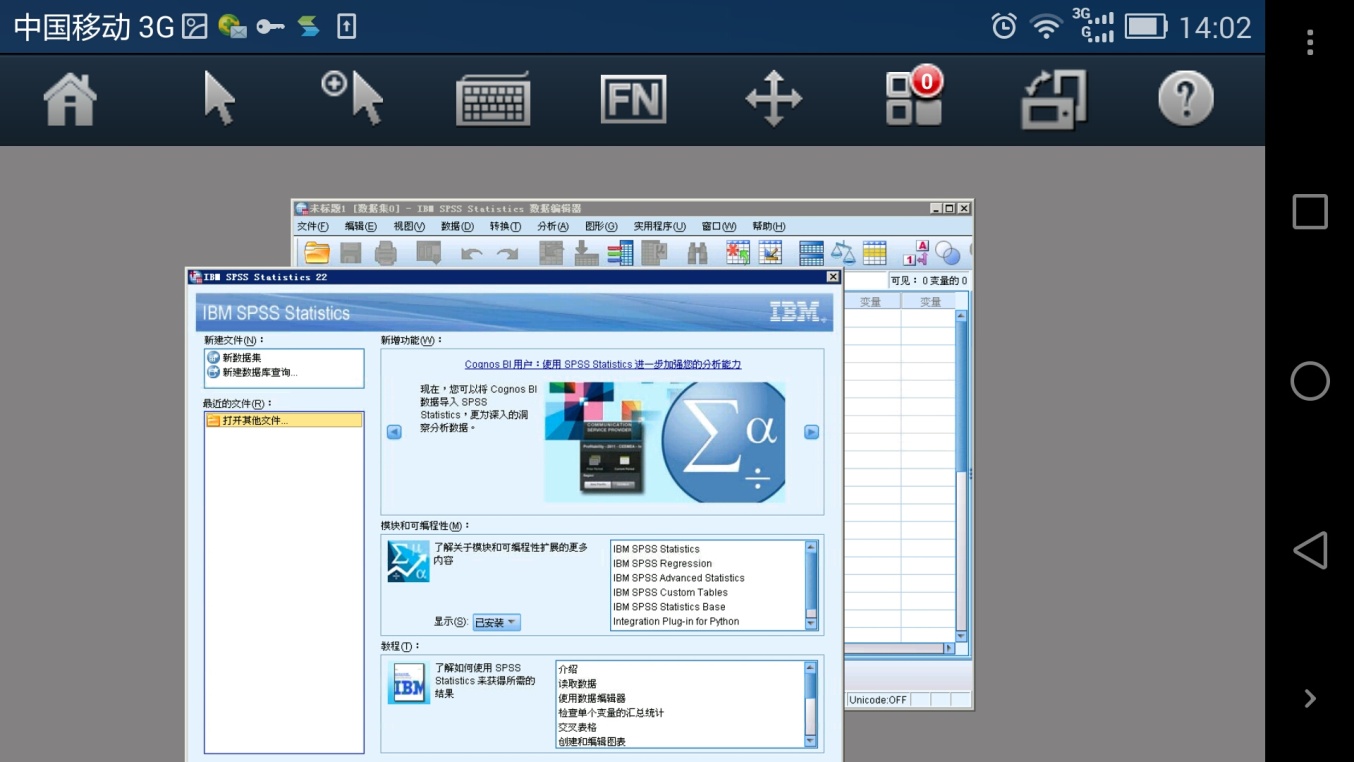Open the FN function keys panel
This screenshot has height=762, width=1354.
(x=633, y=99)
